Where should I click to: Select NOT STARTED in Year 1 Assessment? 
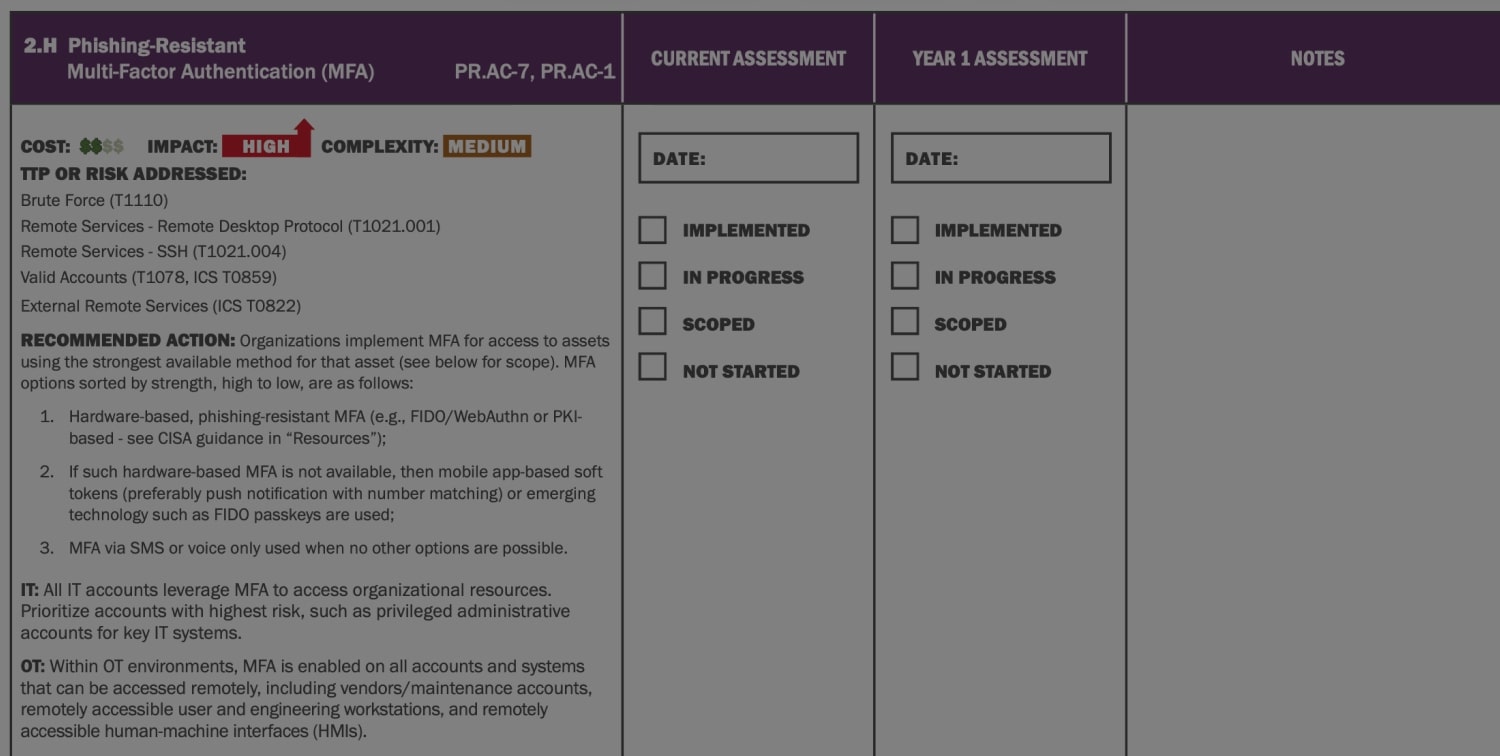pos(904,368)
